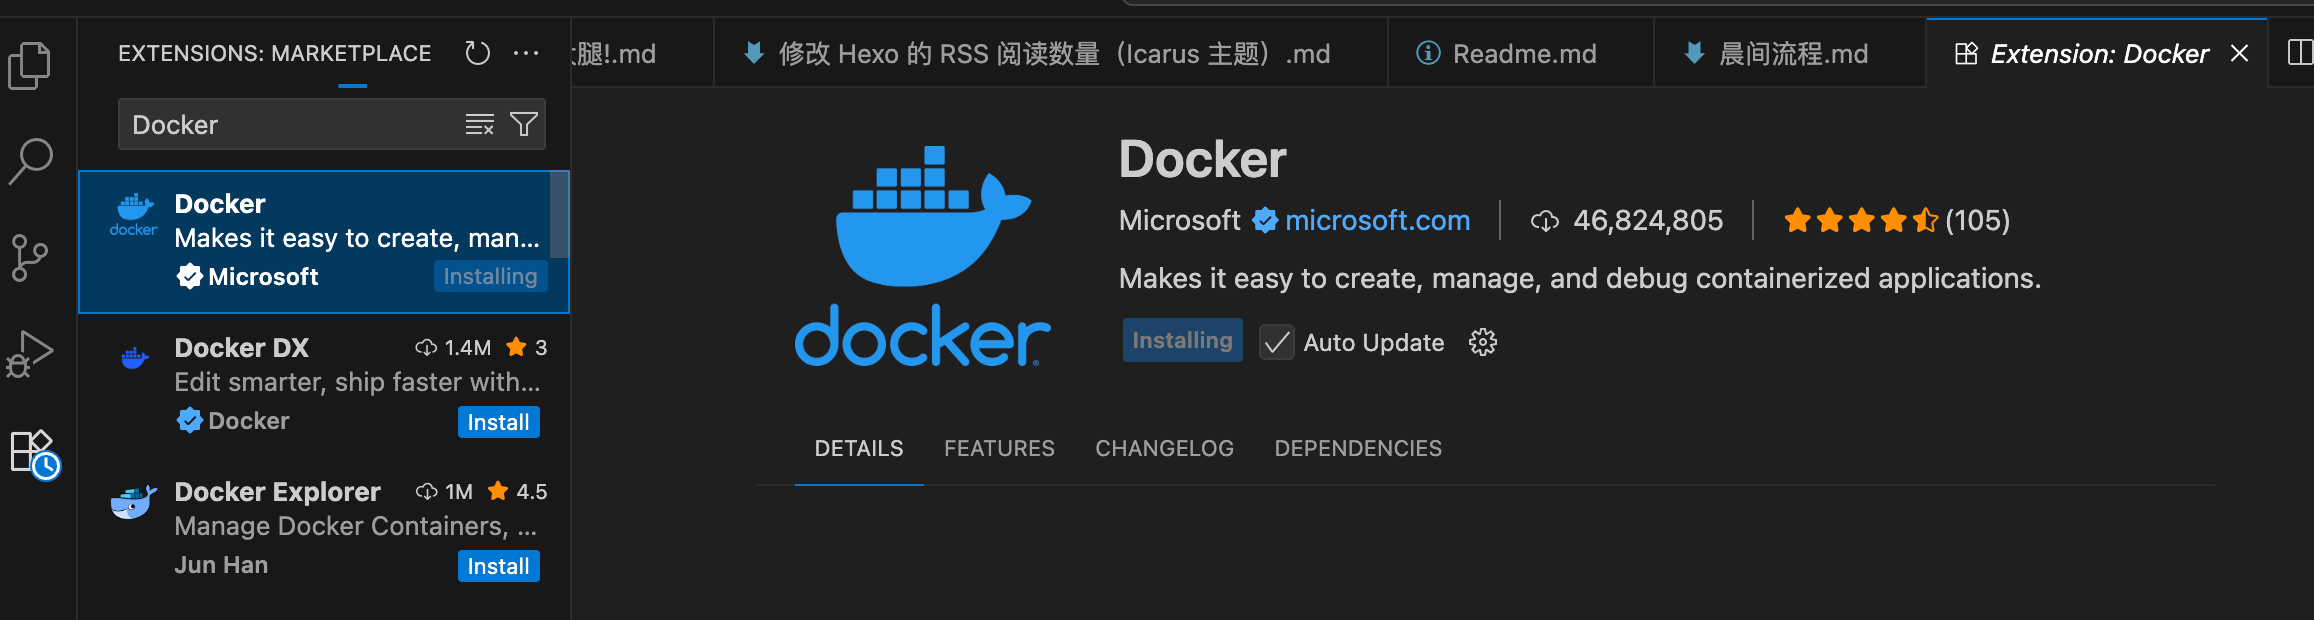This screenshot has width=2314, height=620.
Task: Open the microsoft.com publisher link
Action: 1377,220
